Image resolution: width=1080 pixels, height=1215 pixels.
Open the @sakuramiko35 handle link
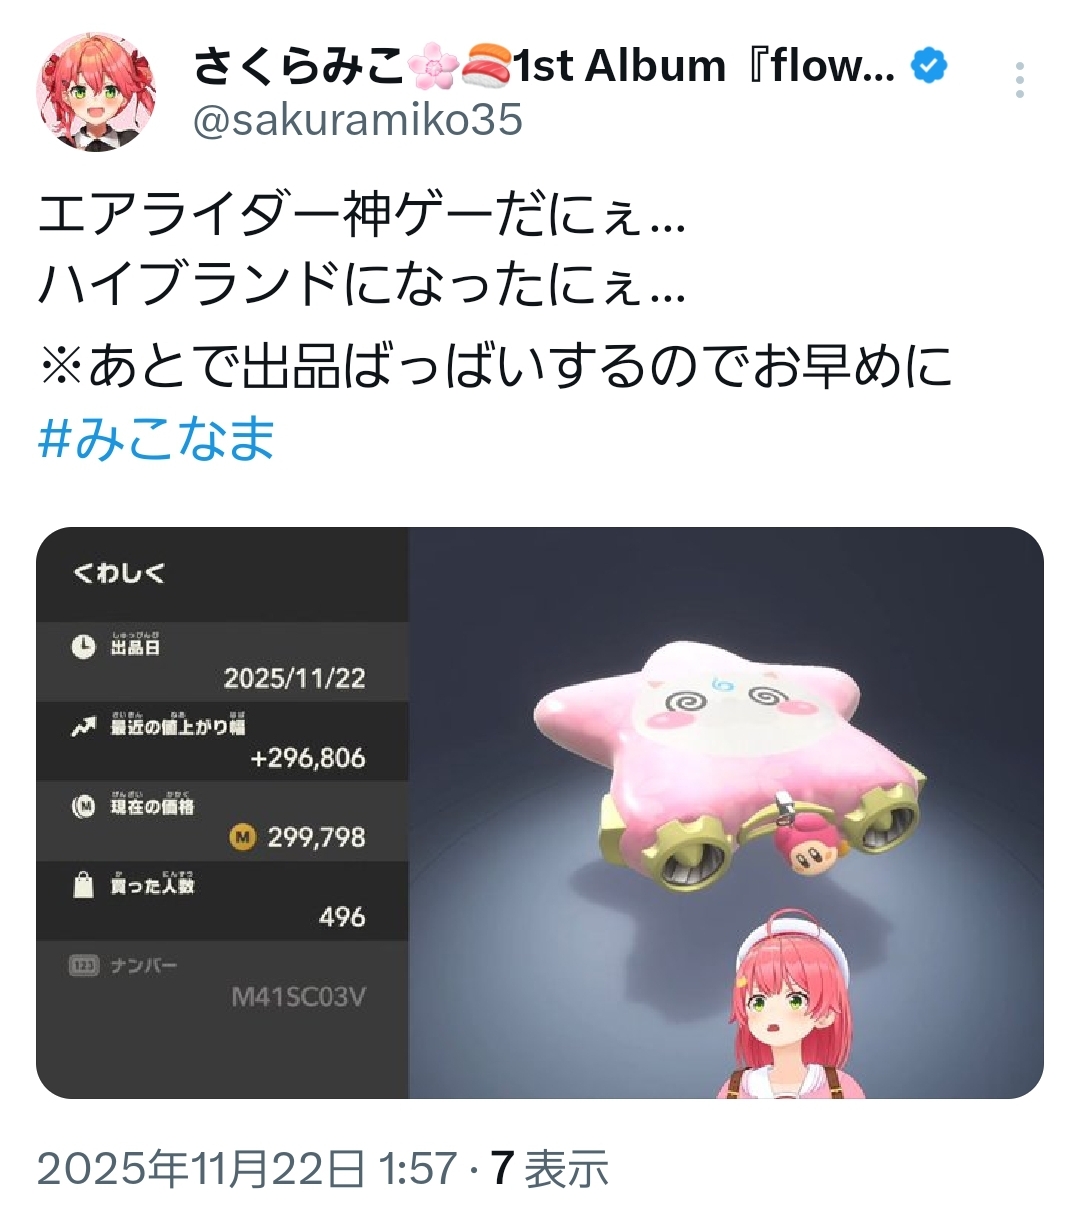pyautogui.click(x=357, y=120)
